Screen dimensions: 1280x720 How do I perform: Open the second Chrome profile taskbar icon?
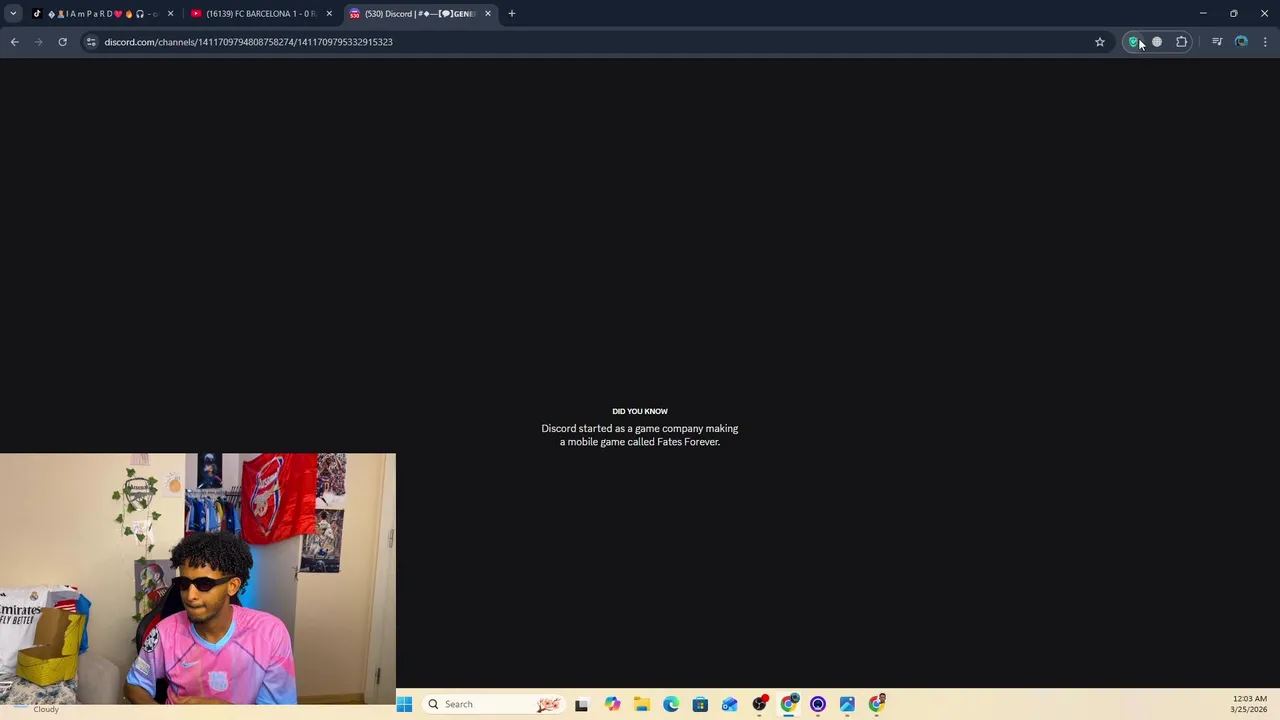click(877, 704)
